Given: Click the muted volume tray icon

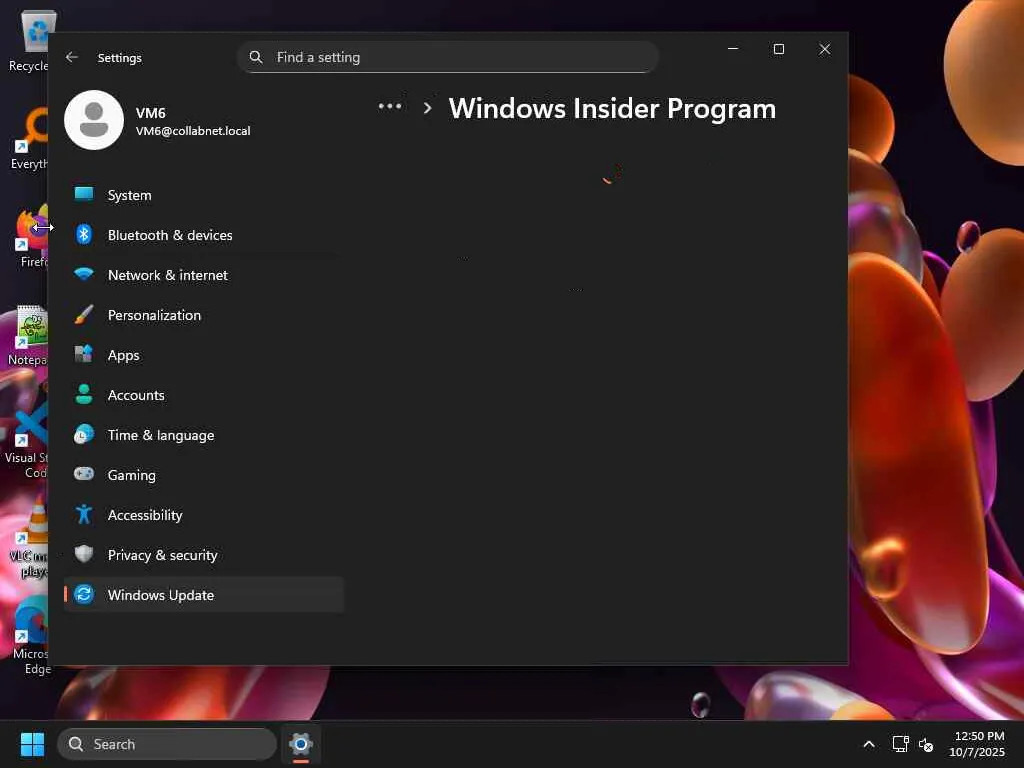Looking at the screenshot, I should 926,744.
